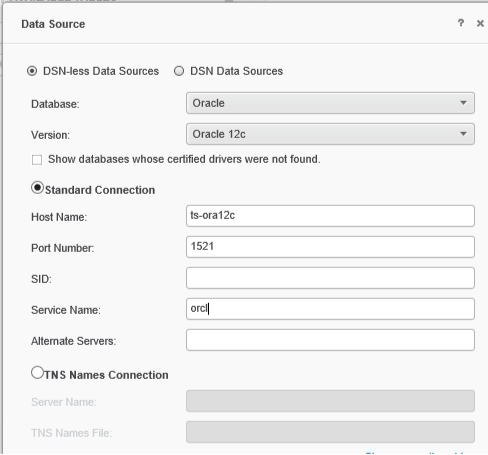Choose the TNS Names Connection radio option
Image resolution: width=488 pixels, height=455 pixels.
(x=37, y=373)
